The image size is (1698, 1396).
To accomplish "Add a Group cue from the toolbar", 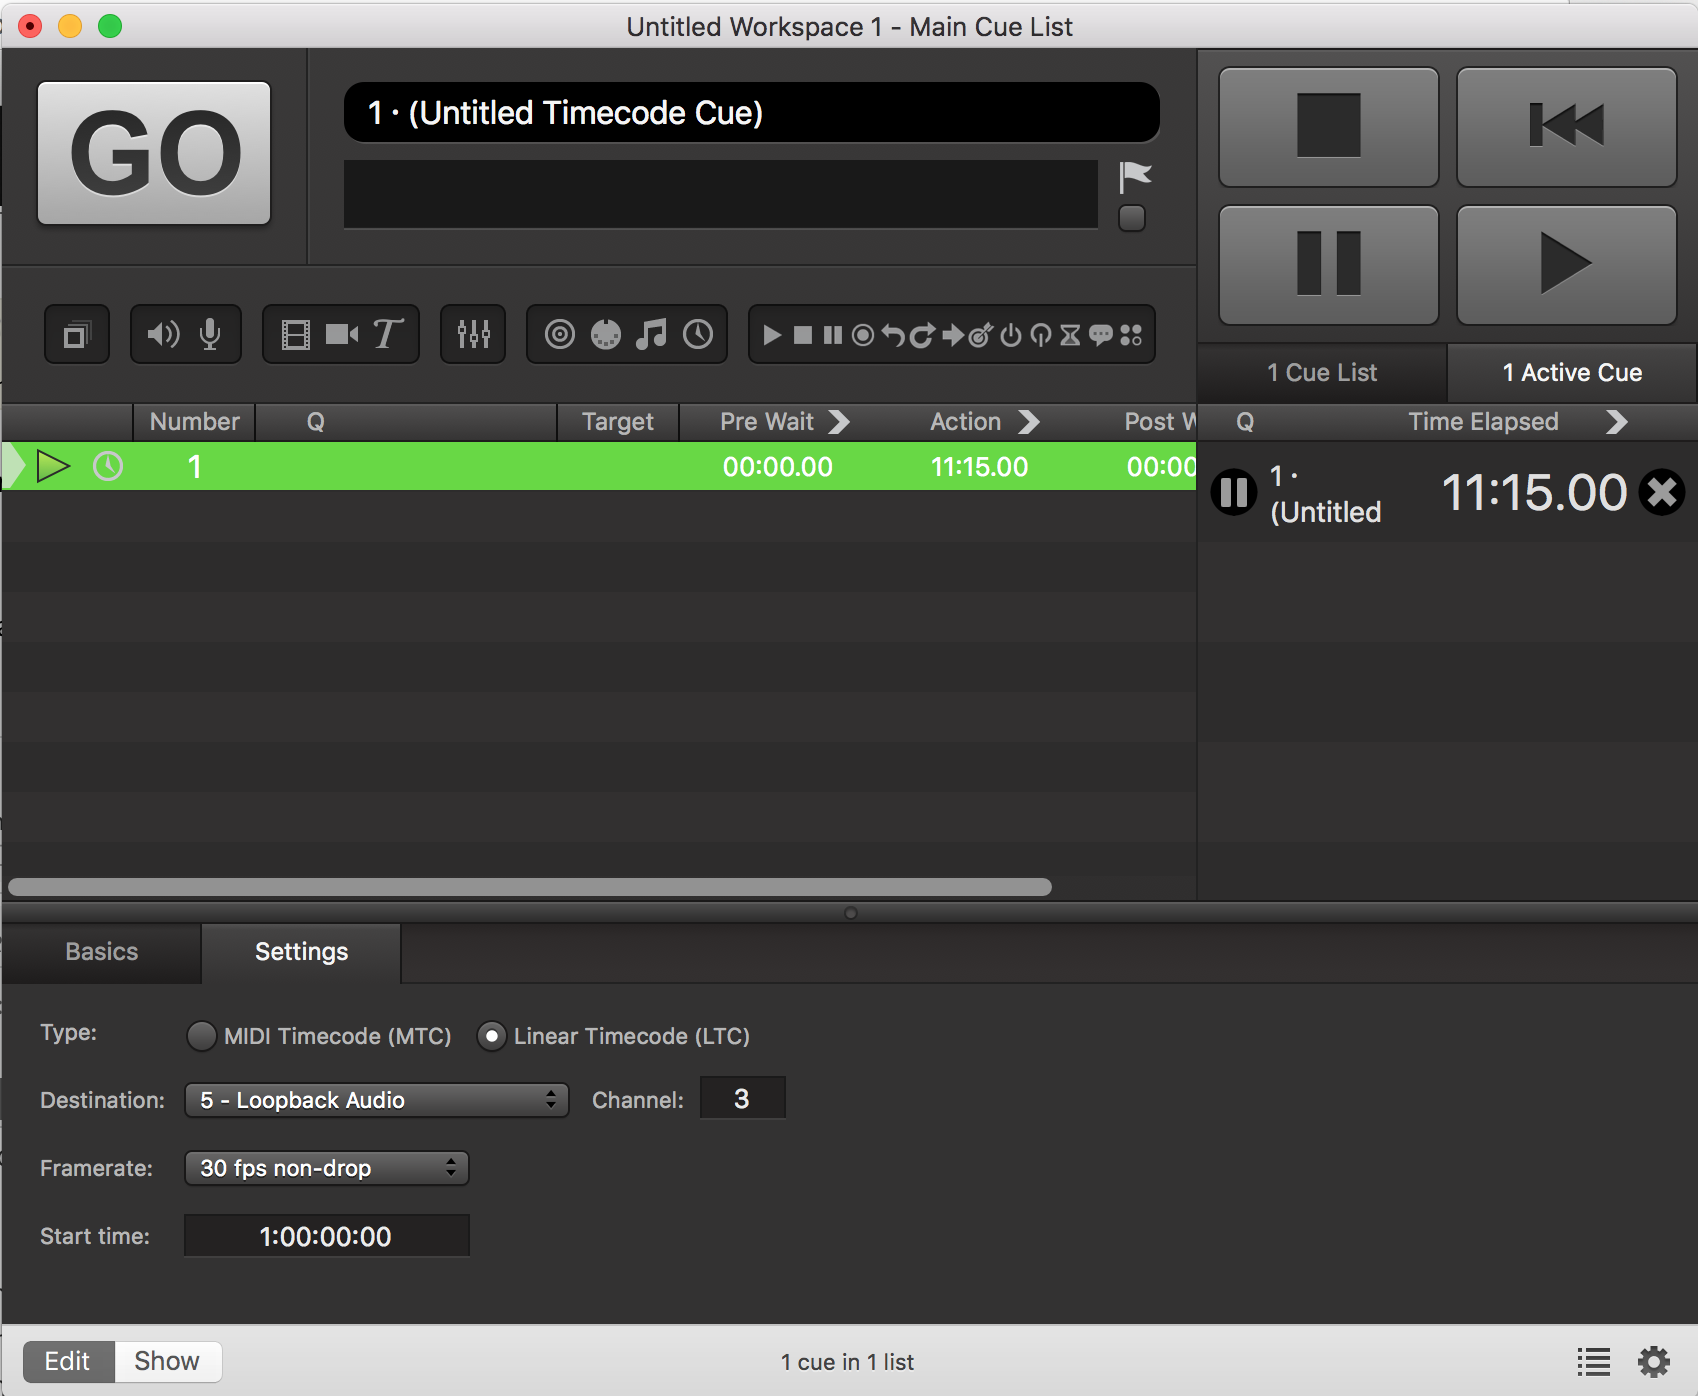I will tap(76, 335).
